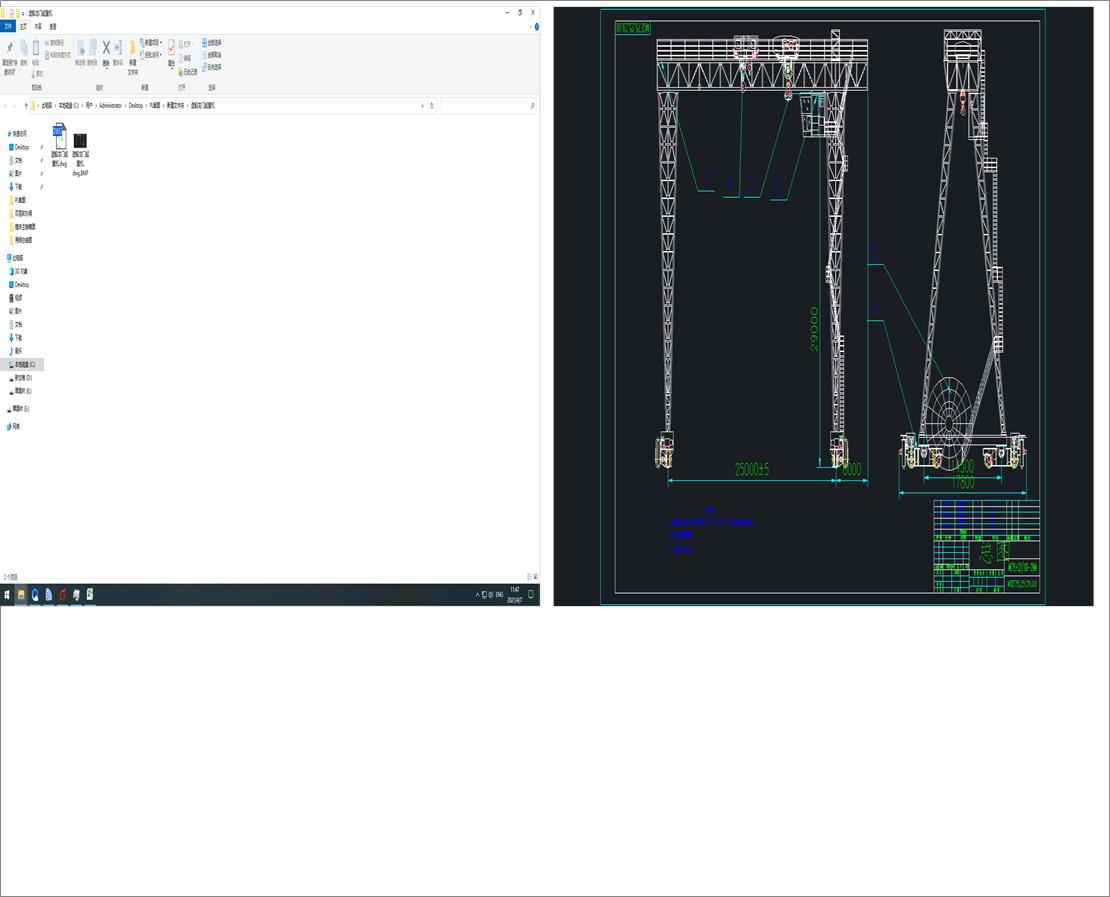Select Local Disk (C:) in the navigation pane

pos(22,365)
